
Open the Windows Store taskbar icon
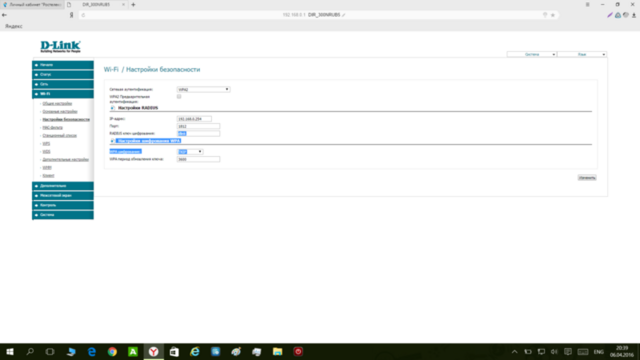click(x=174, y=351)
